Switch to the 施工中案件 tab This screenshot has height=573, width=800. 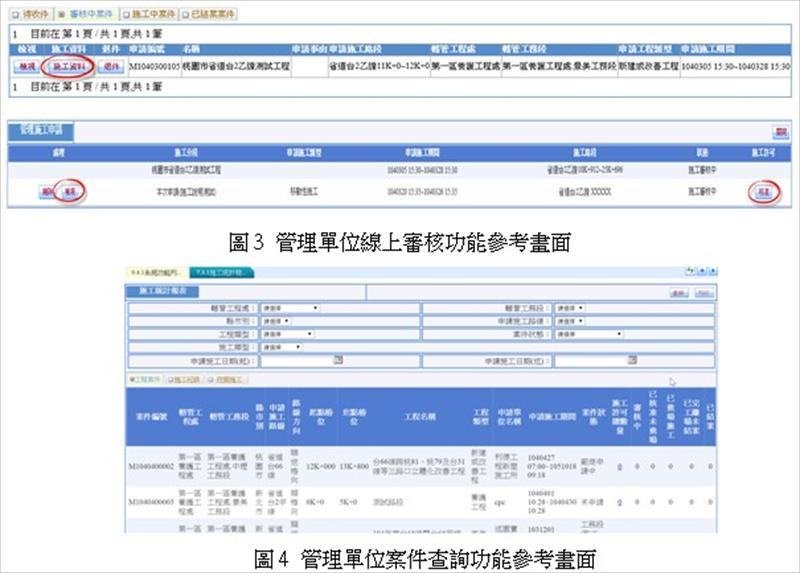[x=149, y=14]
